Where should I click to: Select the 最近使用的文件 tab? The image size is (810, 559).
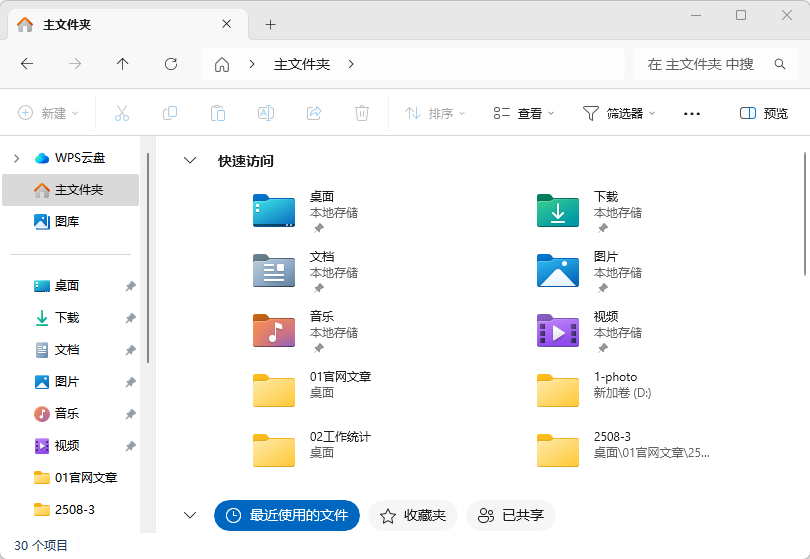coord(287,515)
